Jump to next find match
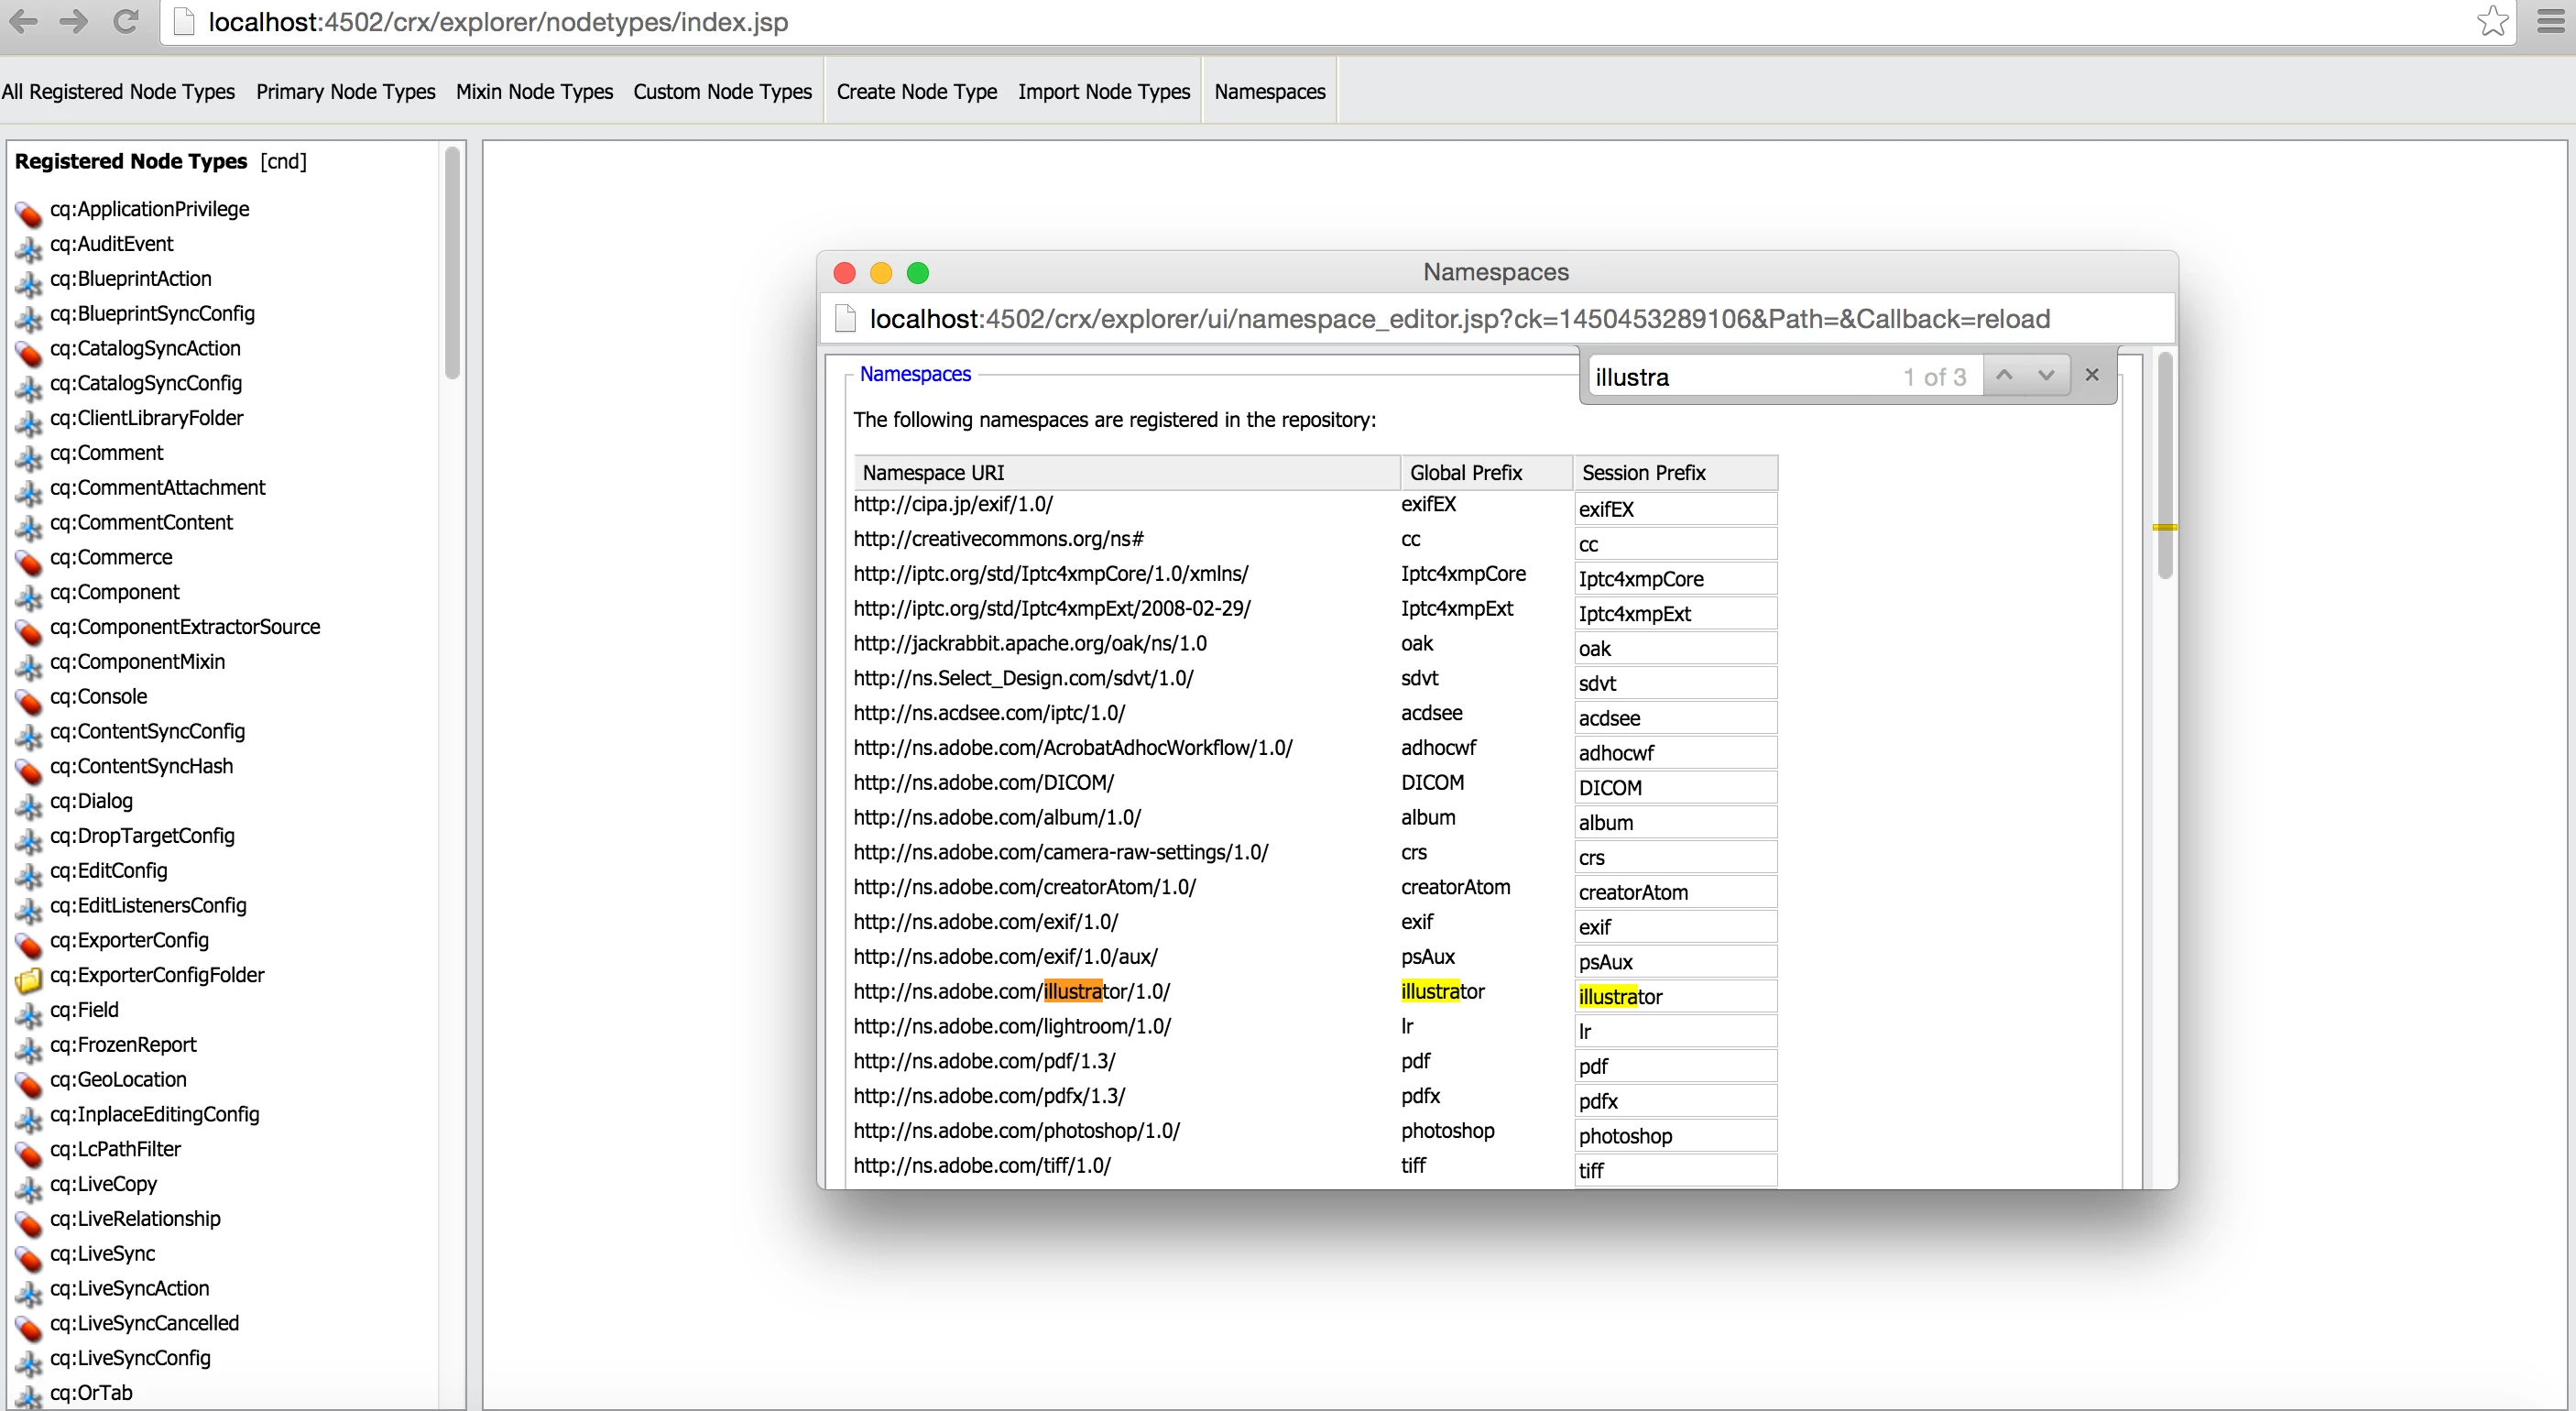Viewport: 2576px width, 1411px height. [x=2046, y=375]
